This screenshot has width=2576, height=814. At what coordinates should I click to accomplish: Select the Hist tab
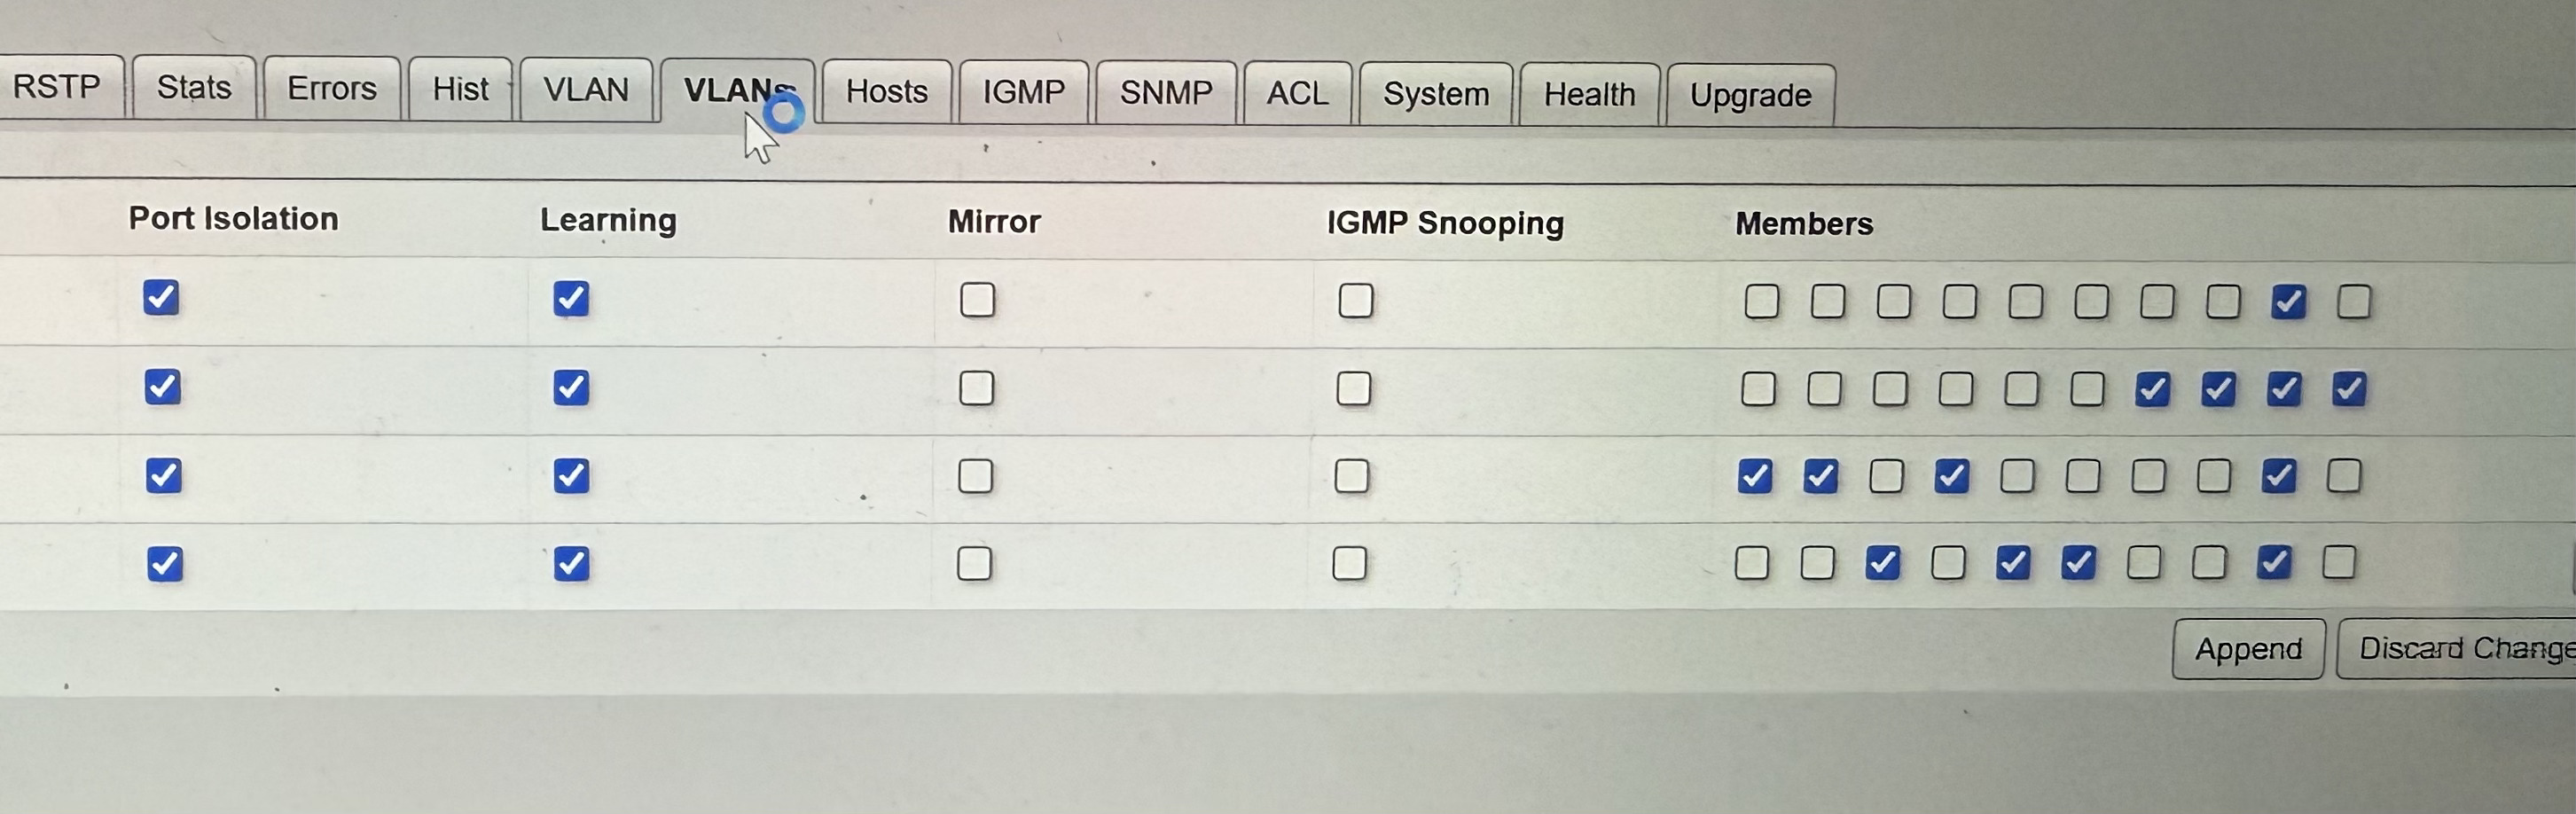point(460,89)
